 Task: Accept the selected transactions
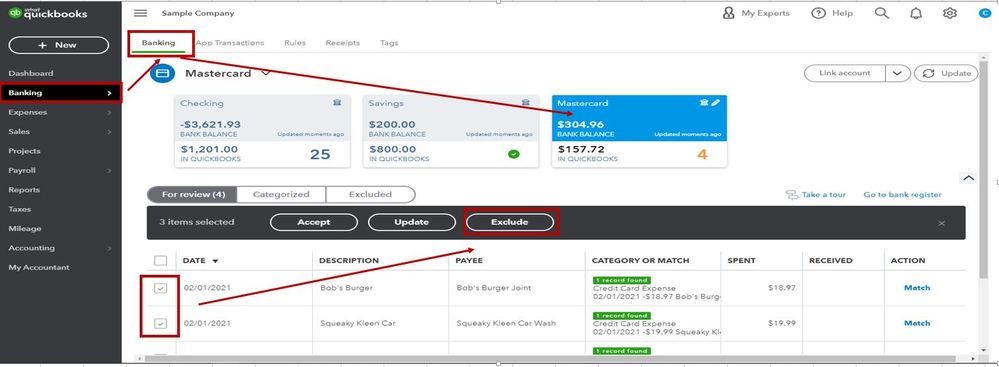(x=314, y=222)
